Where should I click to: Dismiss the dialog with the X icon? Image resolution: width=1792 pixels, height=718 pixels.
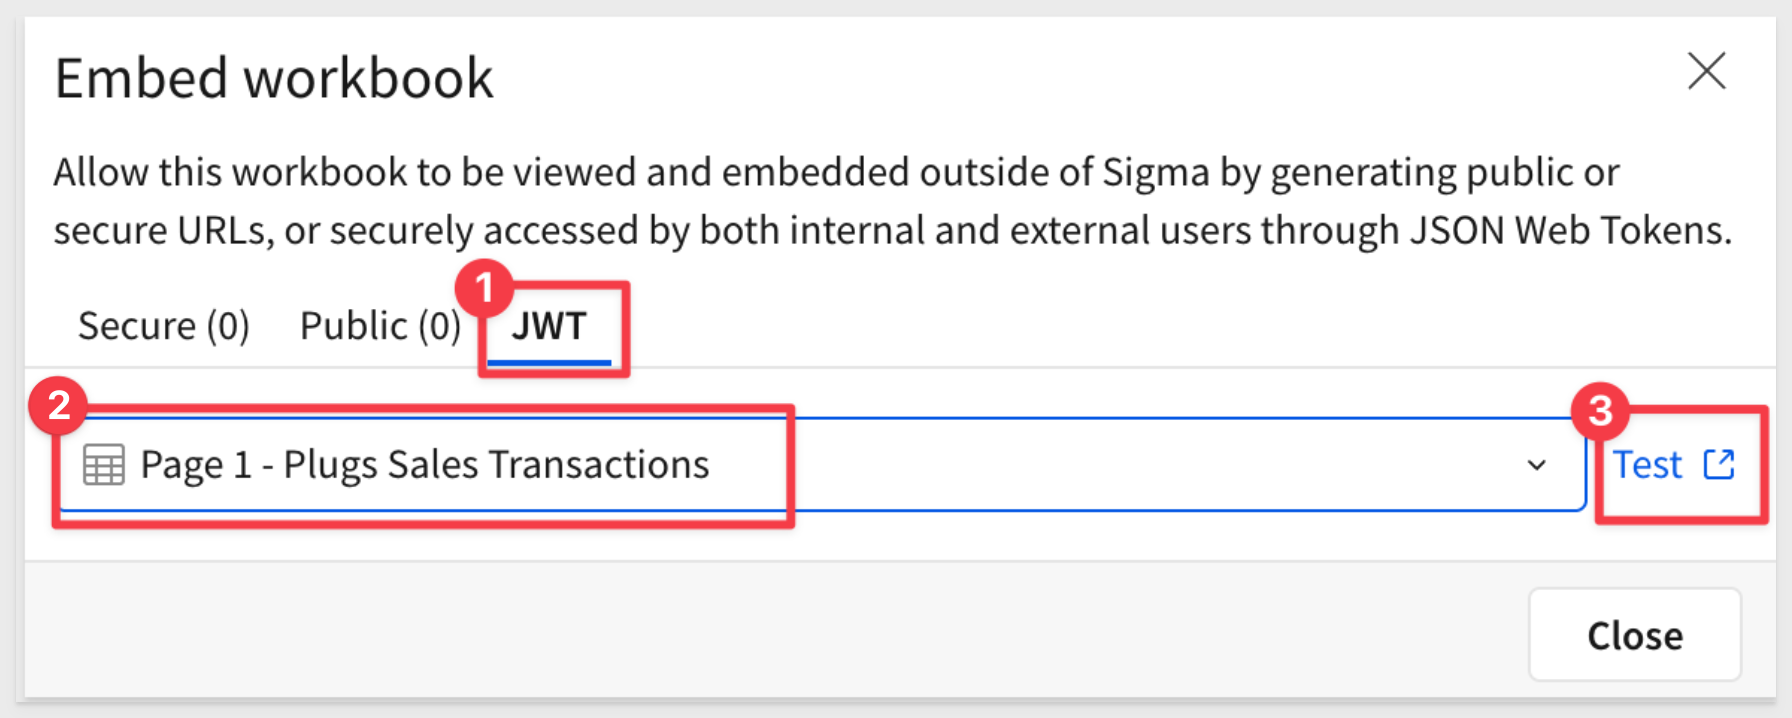coord(1706,71)
